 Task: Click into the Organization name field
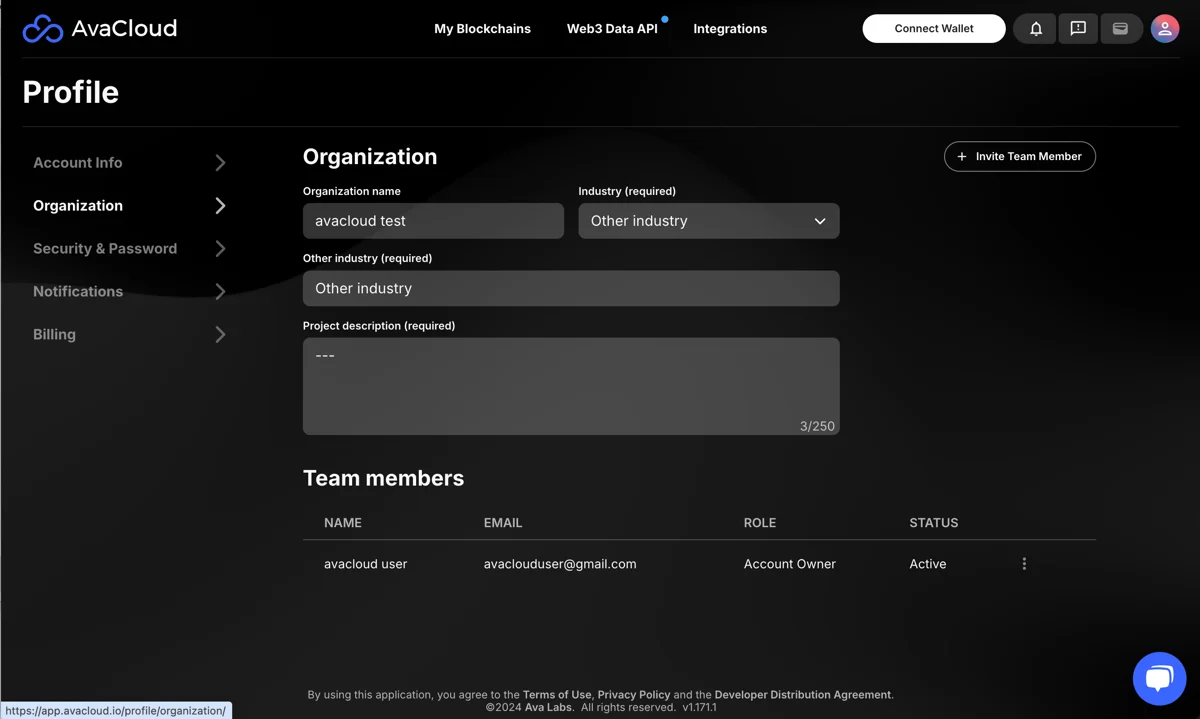(433, 221)
